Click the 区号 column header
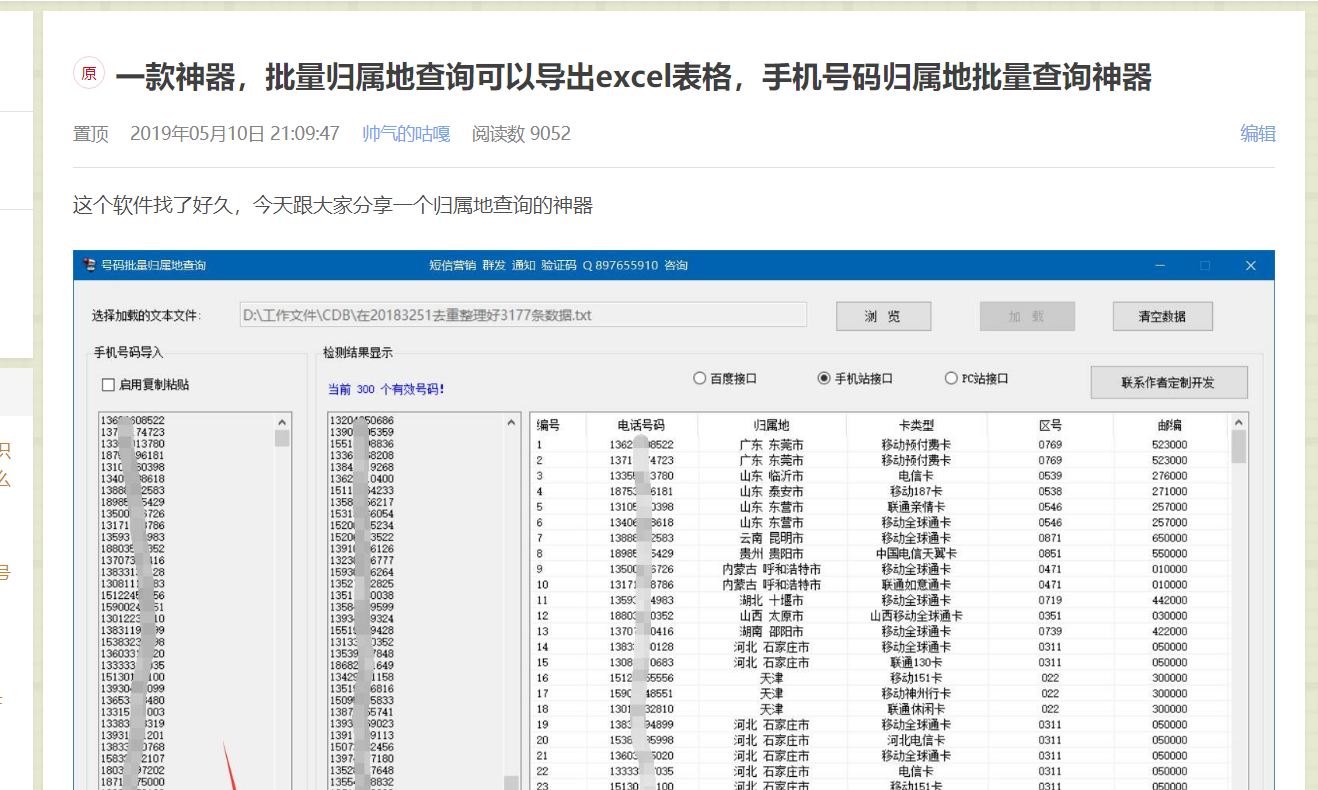 pos(1050,425)
